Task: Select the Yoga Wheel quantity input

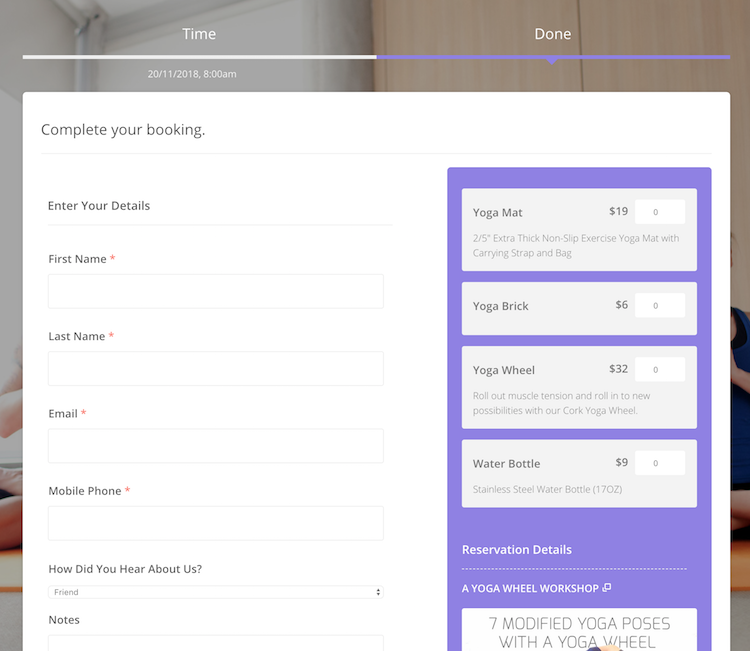Action: point(660,369)
